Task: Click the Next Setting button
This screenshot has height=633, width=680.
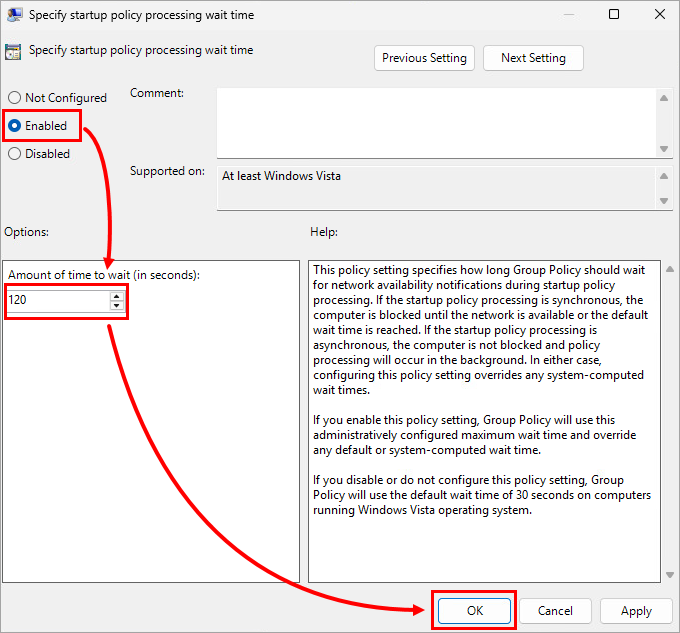Action: 533,58
